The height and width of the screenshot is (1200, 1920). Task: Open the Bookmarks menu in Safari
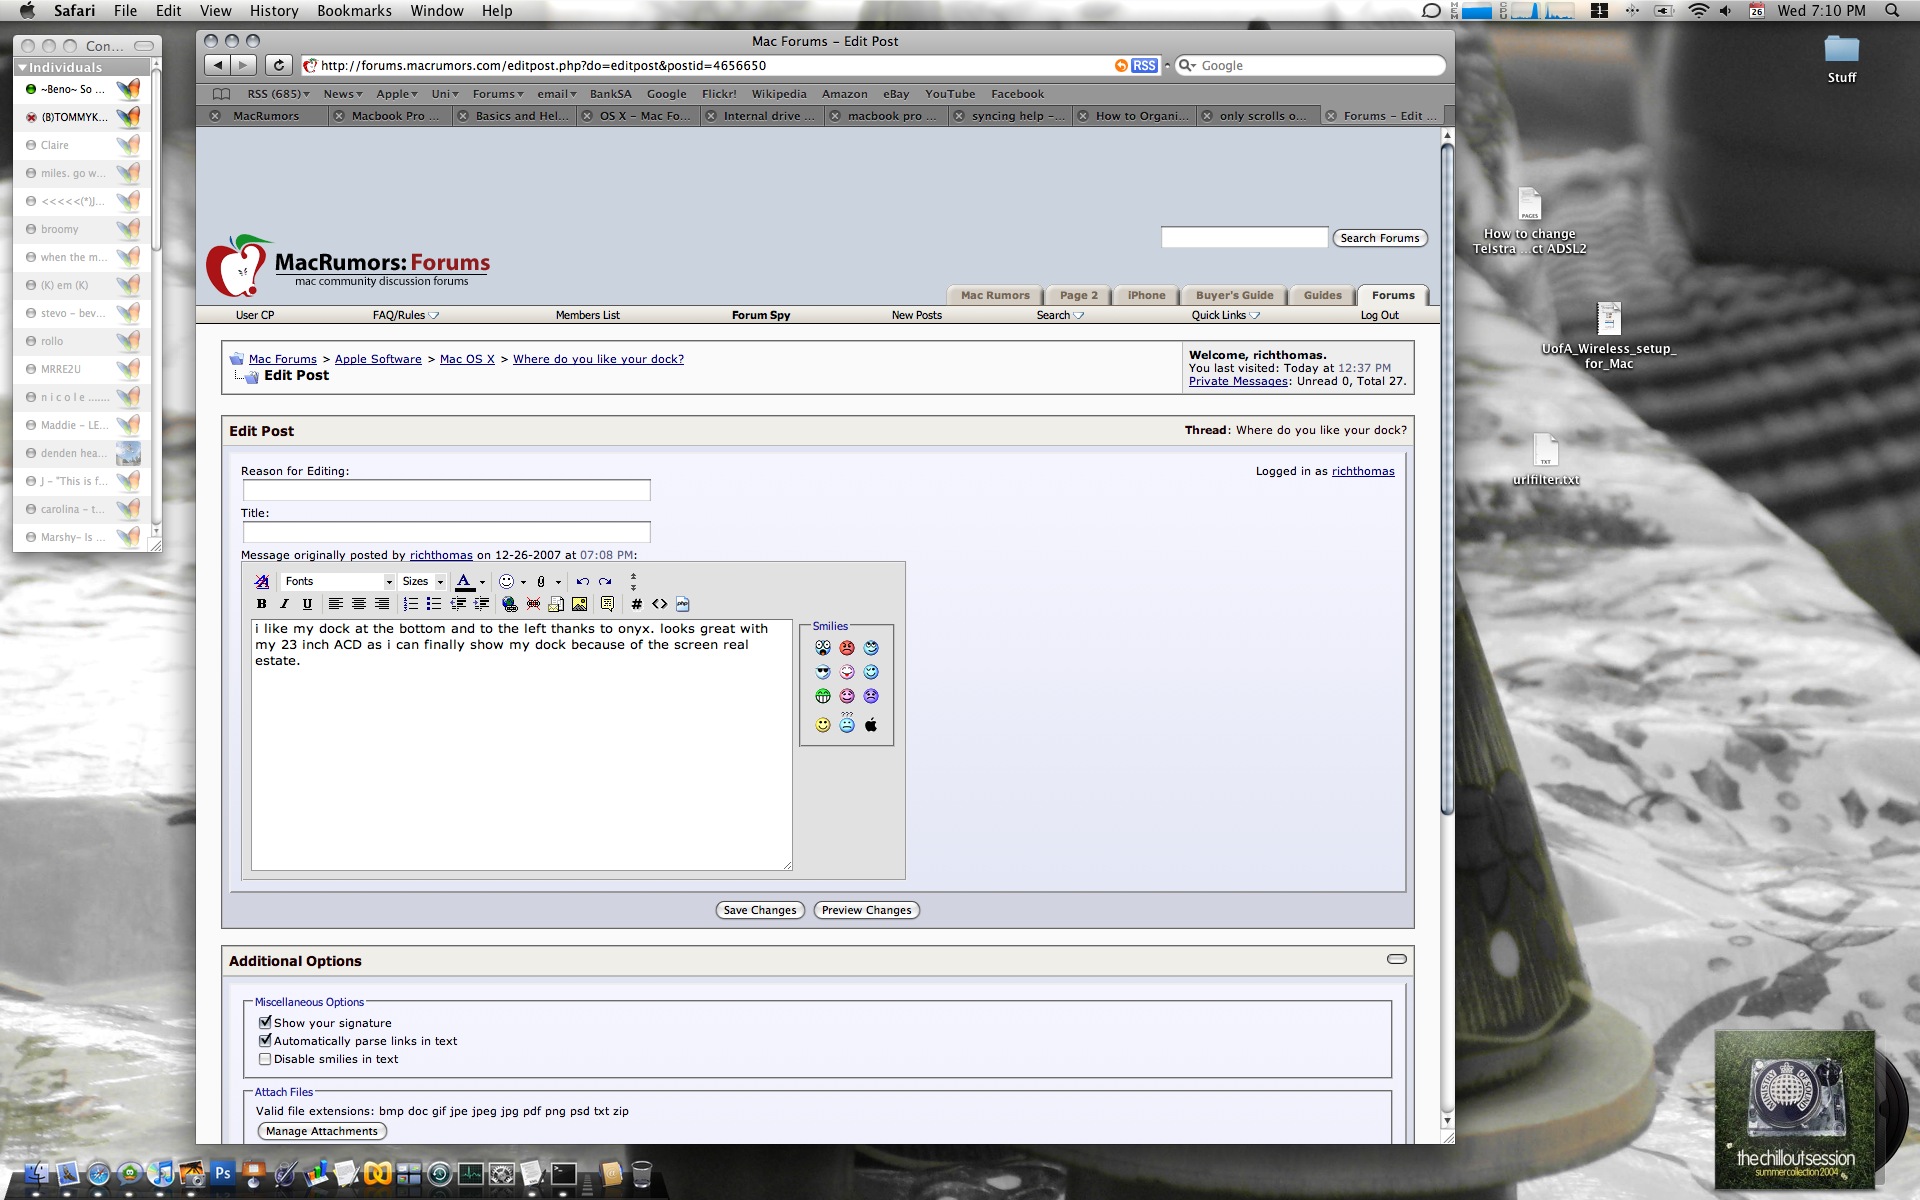(x=354, y=10)
